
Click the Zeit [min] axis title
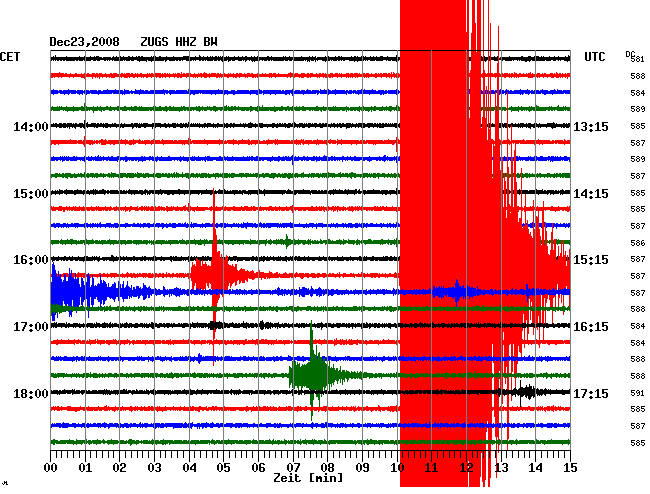(308, 478)
